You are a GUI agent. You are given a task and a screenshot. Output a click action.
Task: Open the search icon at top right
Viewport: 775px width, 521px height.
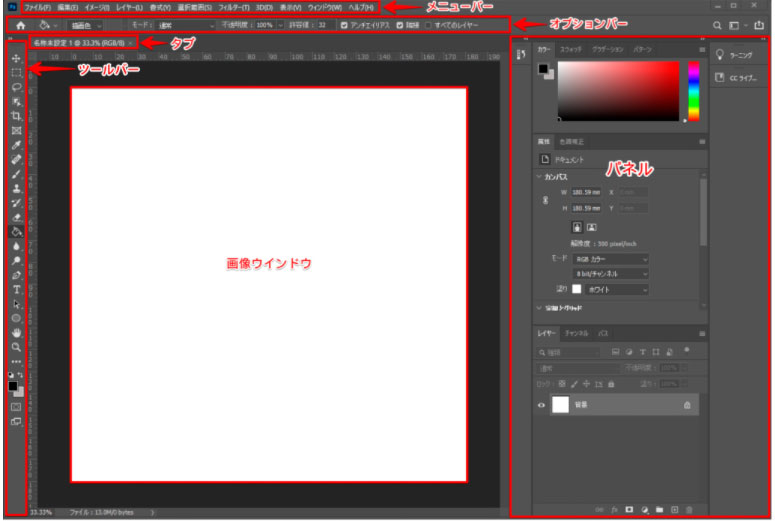[717, 25]
